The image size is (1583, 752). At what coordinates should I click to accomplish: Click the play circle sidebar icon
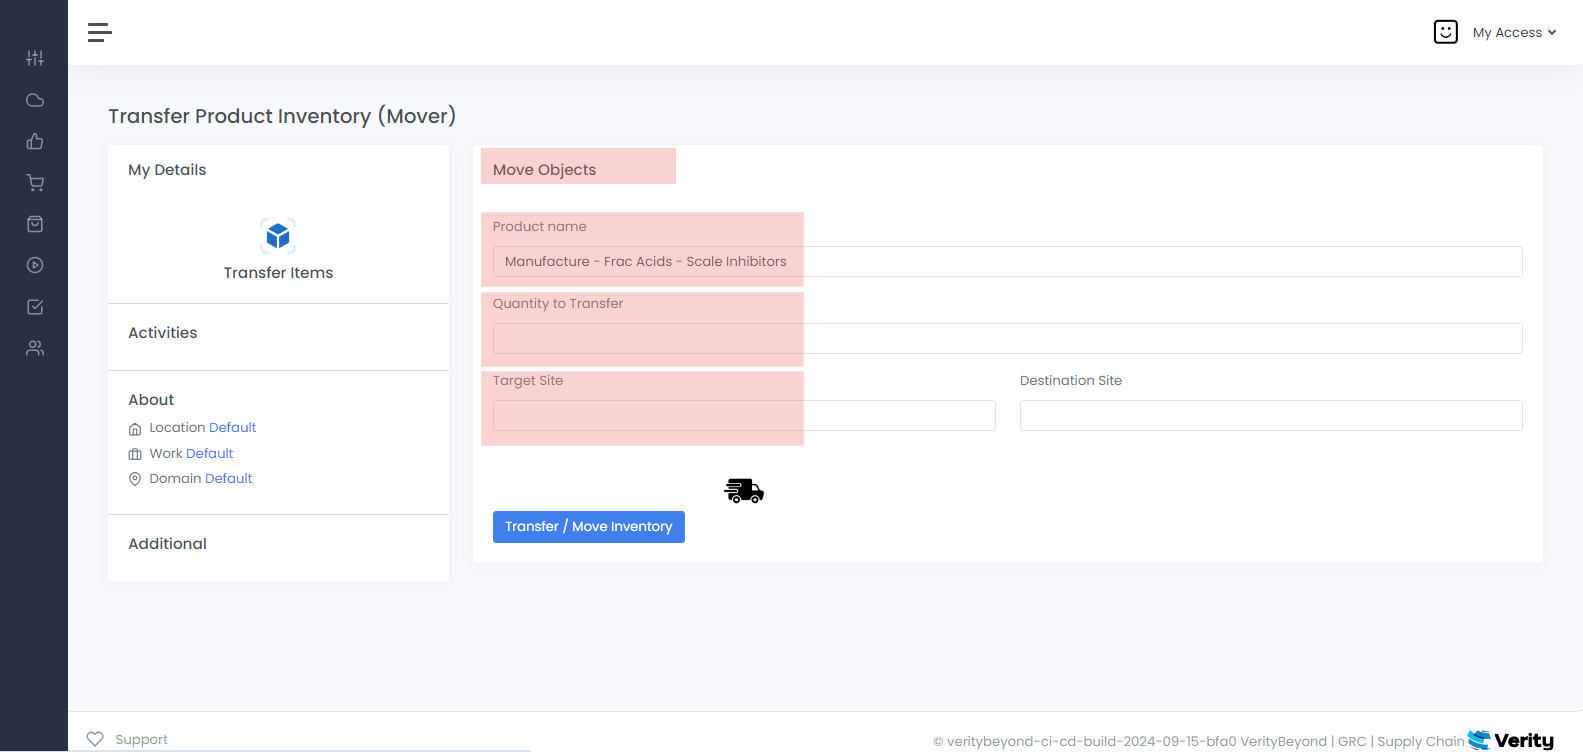[35, 265]
